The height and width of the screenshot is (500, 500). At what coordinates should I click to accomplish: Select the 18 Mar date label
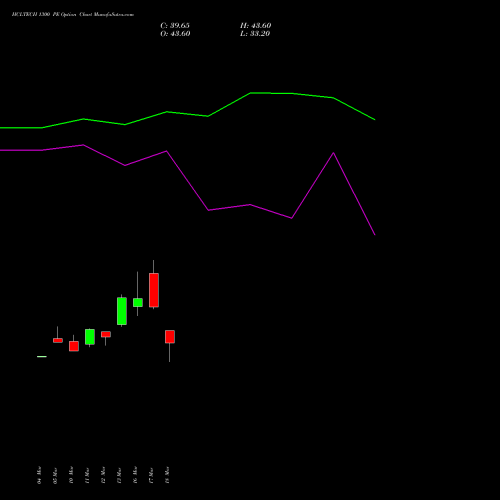[167, 475]
